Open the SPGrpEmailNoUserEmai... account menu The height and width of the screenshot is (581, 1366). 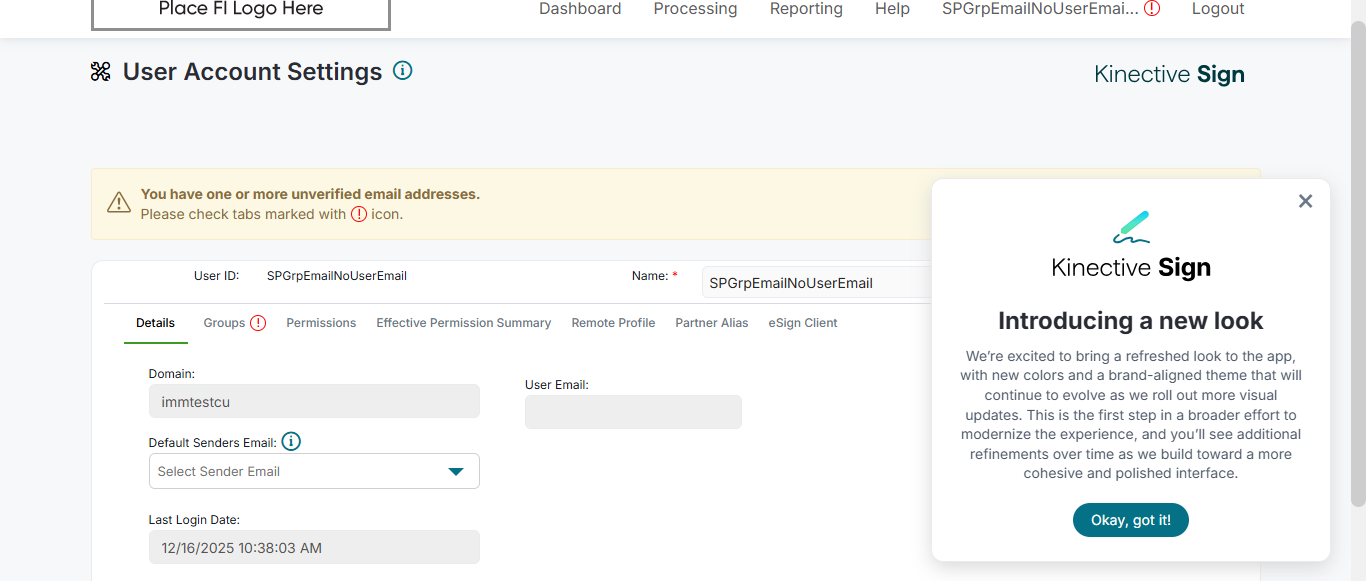point(1040,9)
